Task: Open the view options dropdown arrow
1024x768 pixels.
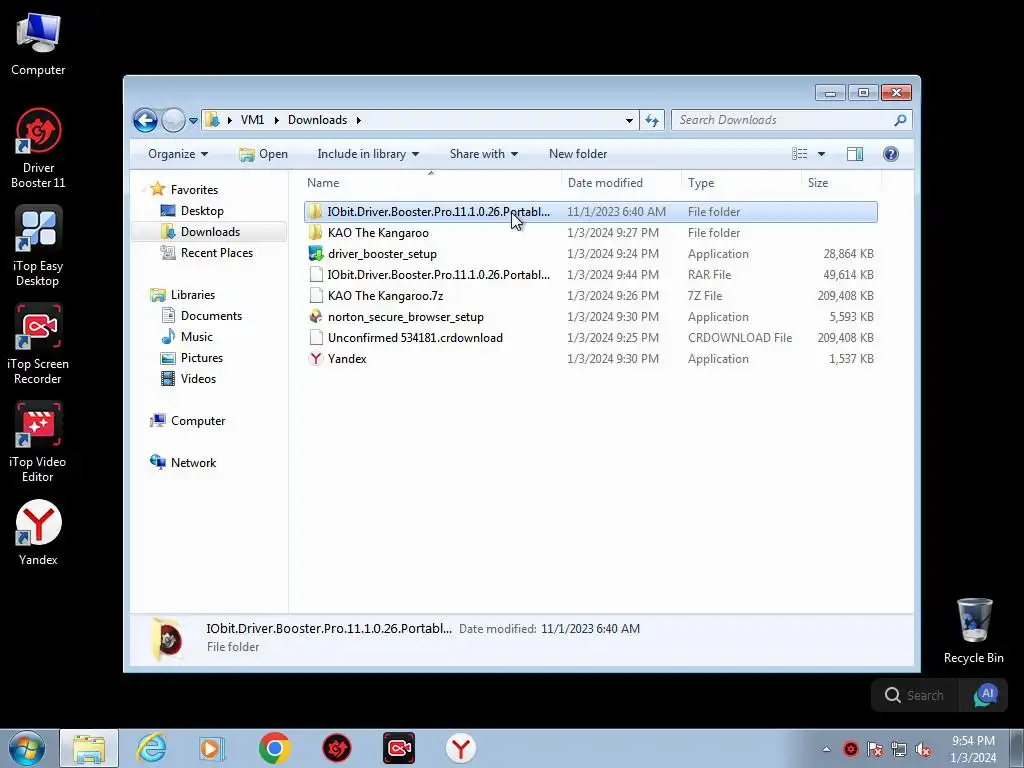Action: 822,153
